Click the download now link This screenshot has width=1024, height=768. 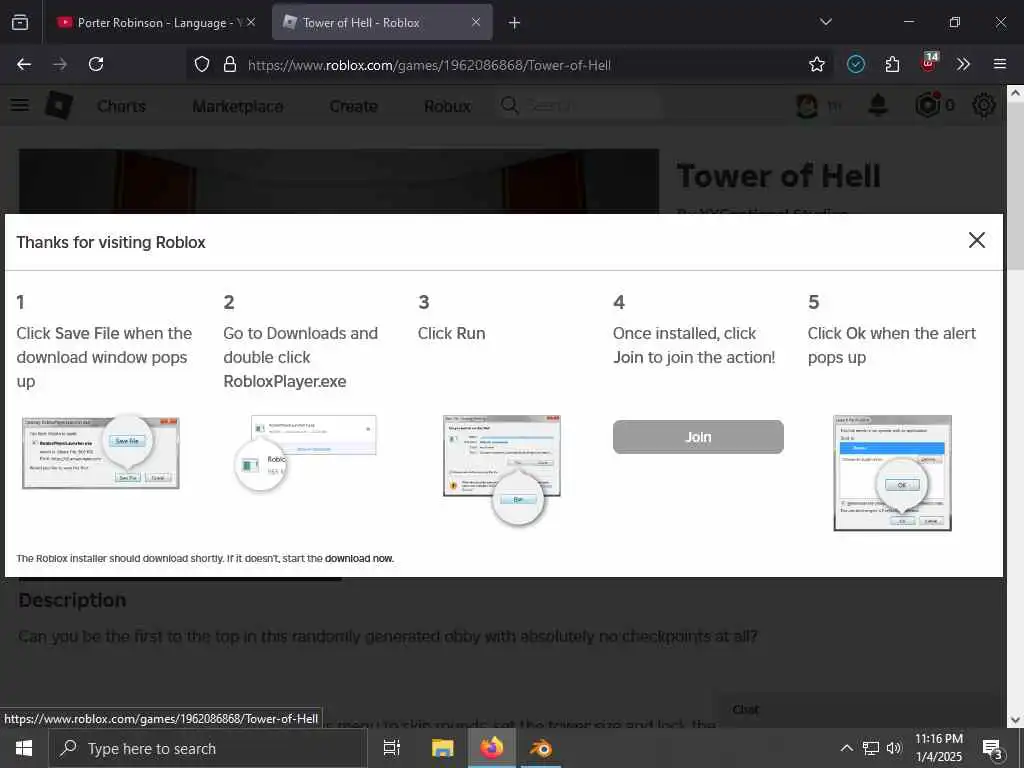[359, 558]
